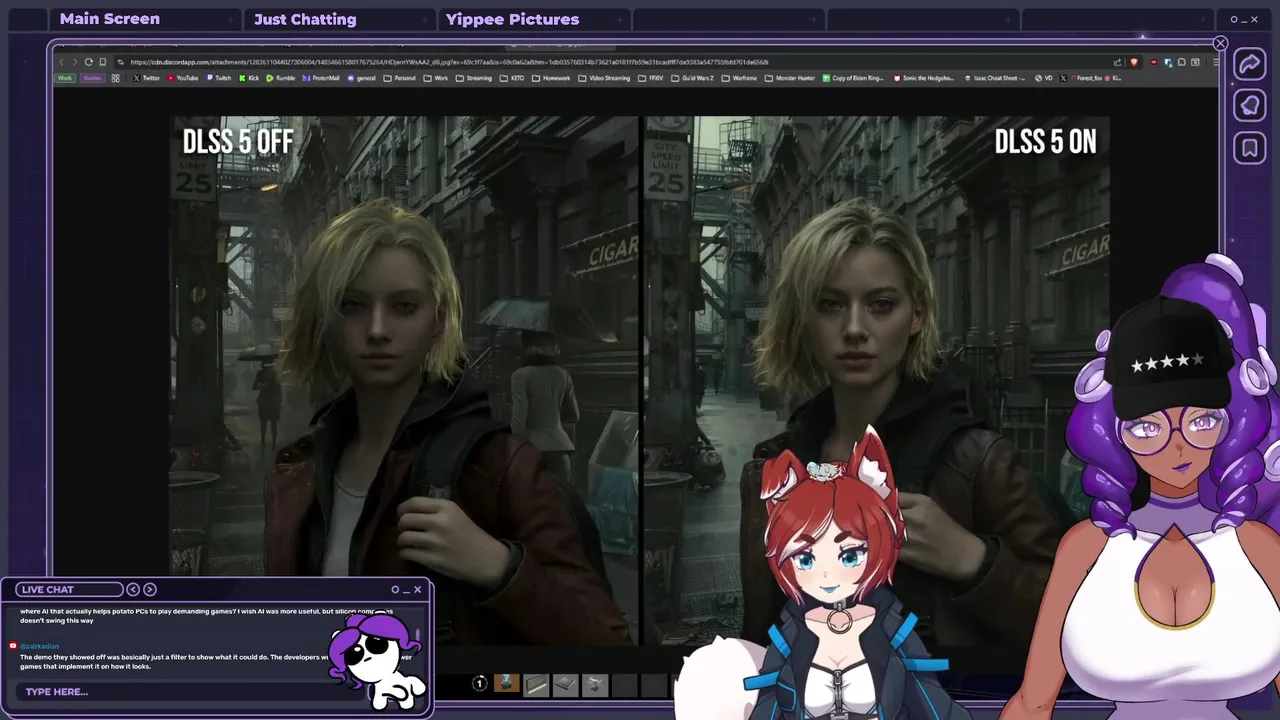The width and height of the screenshot is (1280, 720).
Task: Click the circle icon in Live Chat header
Action: tap(395, 589)
